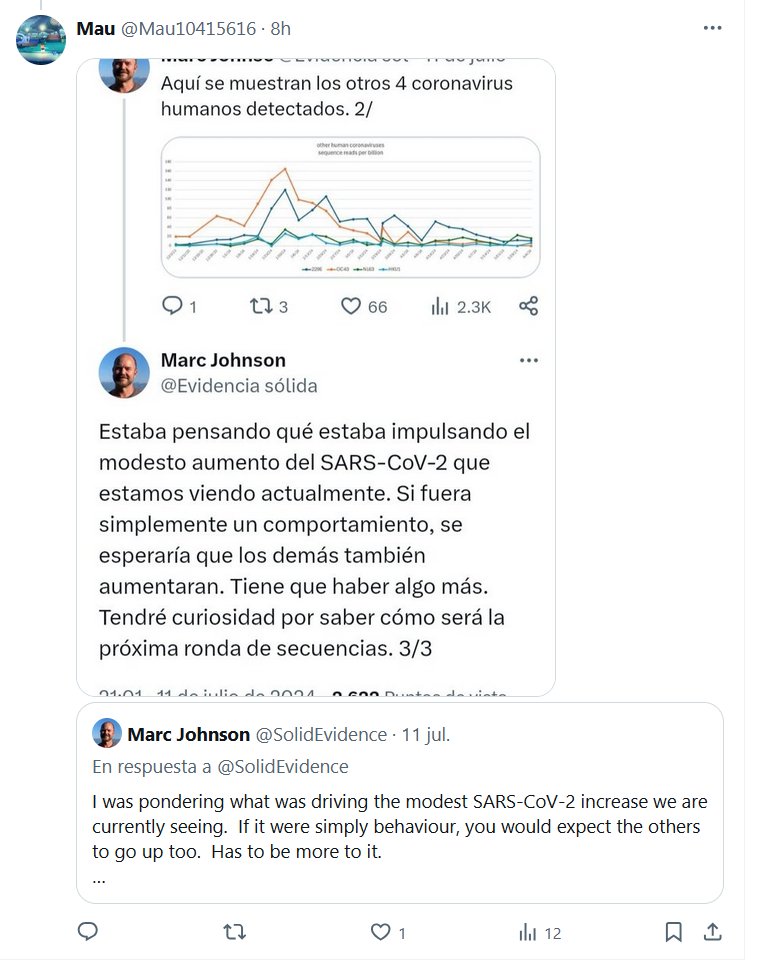
Task: Open the Mau display name link
Action: [95, 28]
